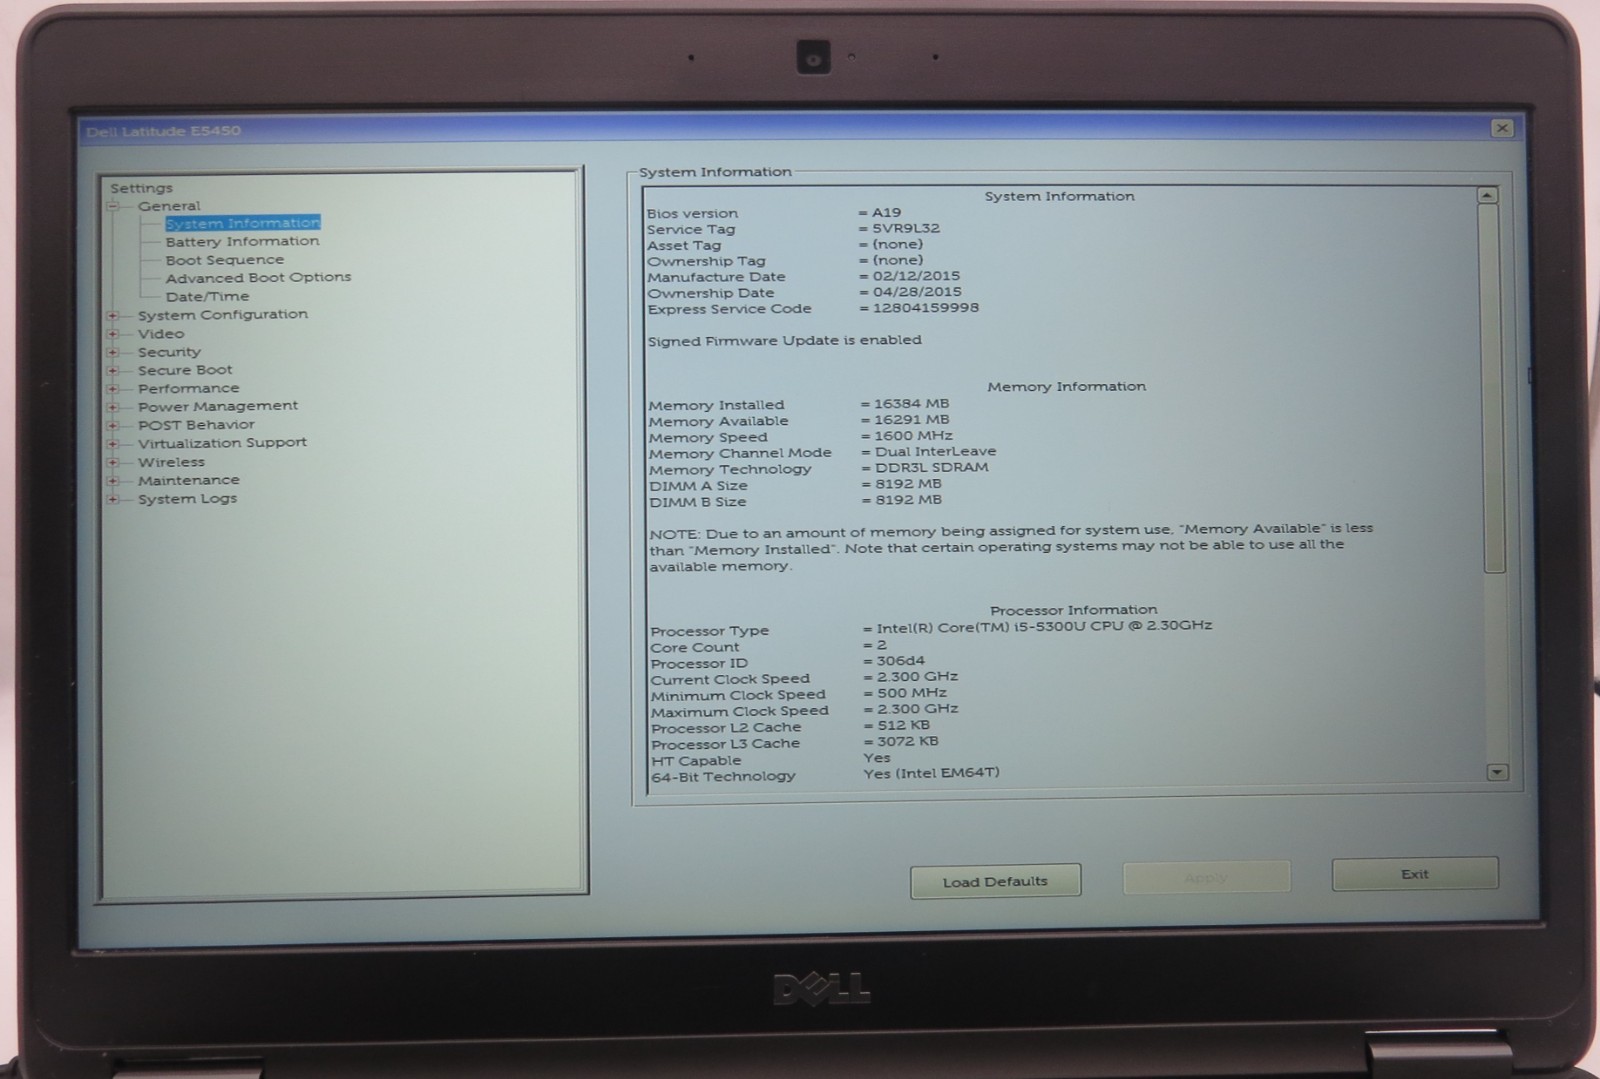This screenshot has height=1079, width=1600.
Task: Click the greyed-out Apply button
Action: click(1206, 877)
